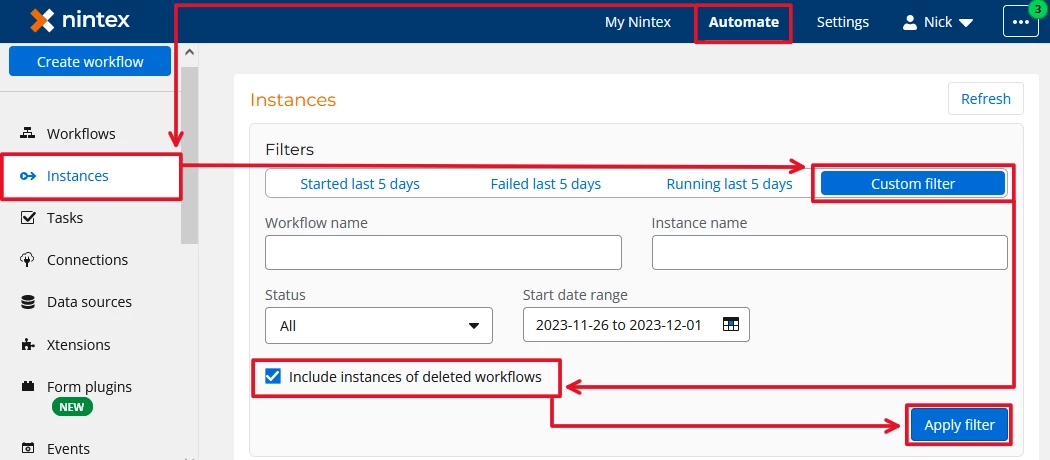Open Form plugins in the sidebar
The height and width of the screenshot is (460, 1050).
(89, 387)
